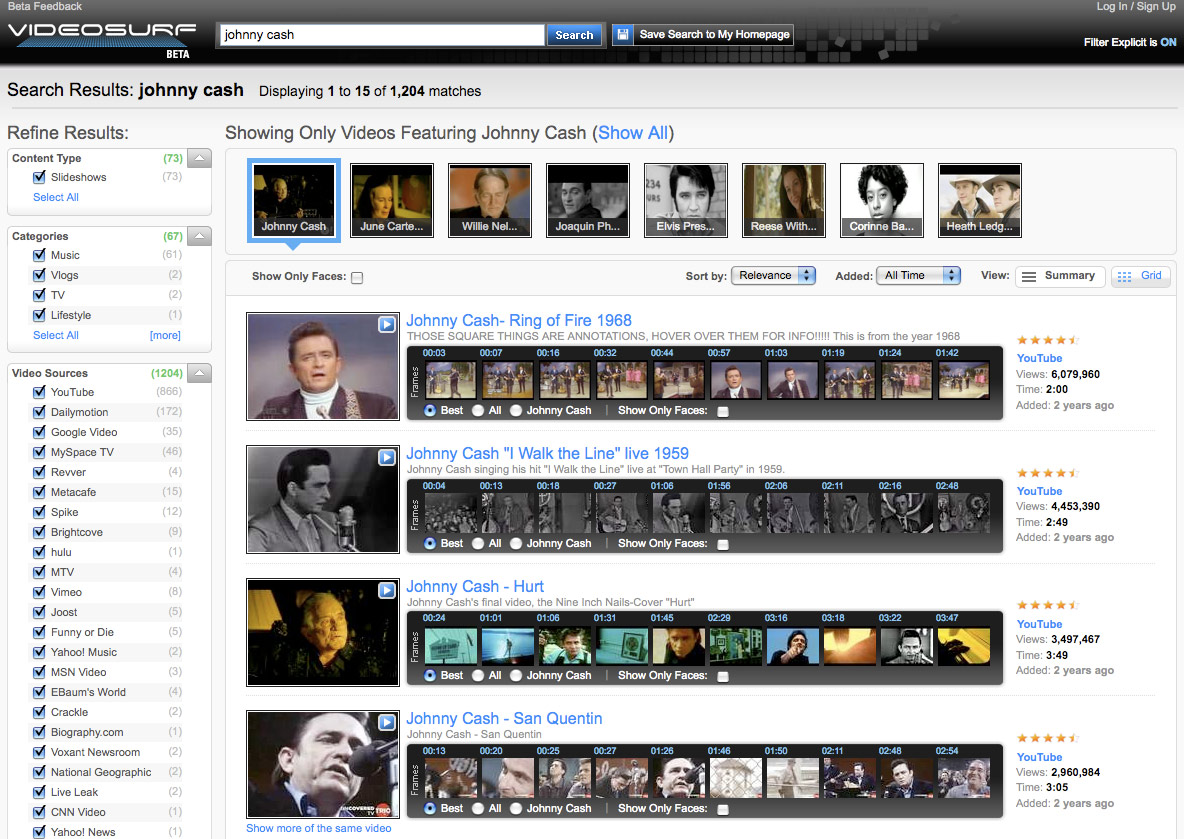Select Reese Witherspoon face thumbnail

click(784, 200)
